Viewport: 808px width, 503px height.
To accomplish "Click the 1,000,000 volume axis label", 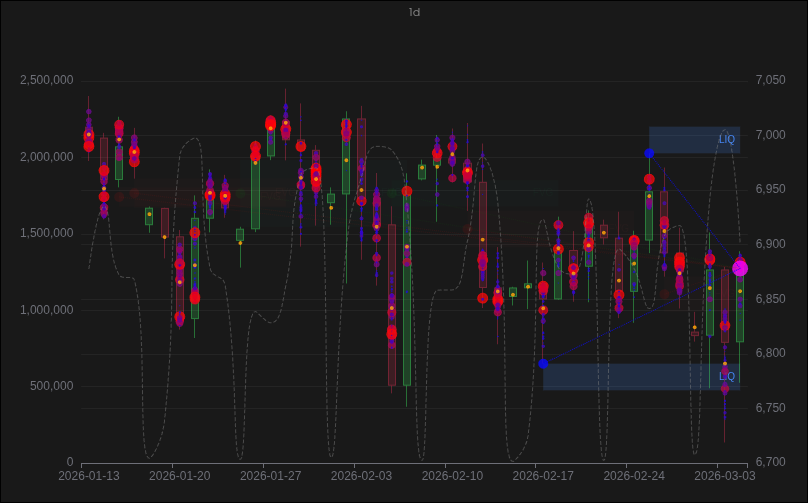I will [x=46, y=310].
